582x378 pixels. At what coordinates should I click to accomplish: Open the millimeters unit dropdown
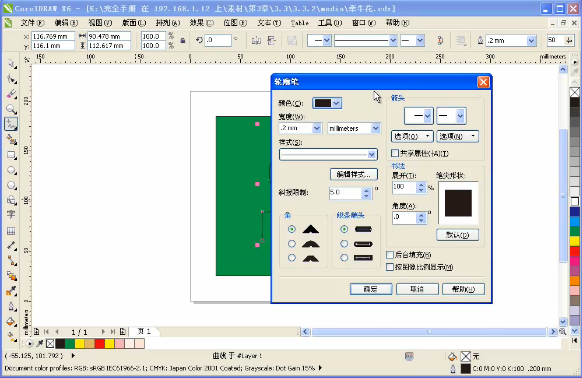click(376, 128)
